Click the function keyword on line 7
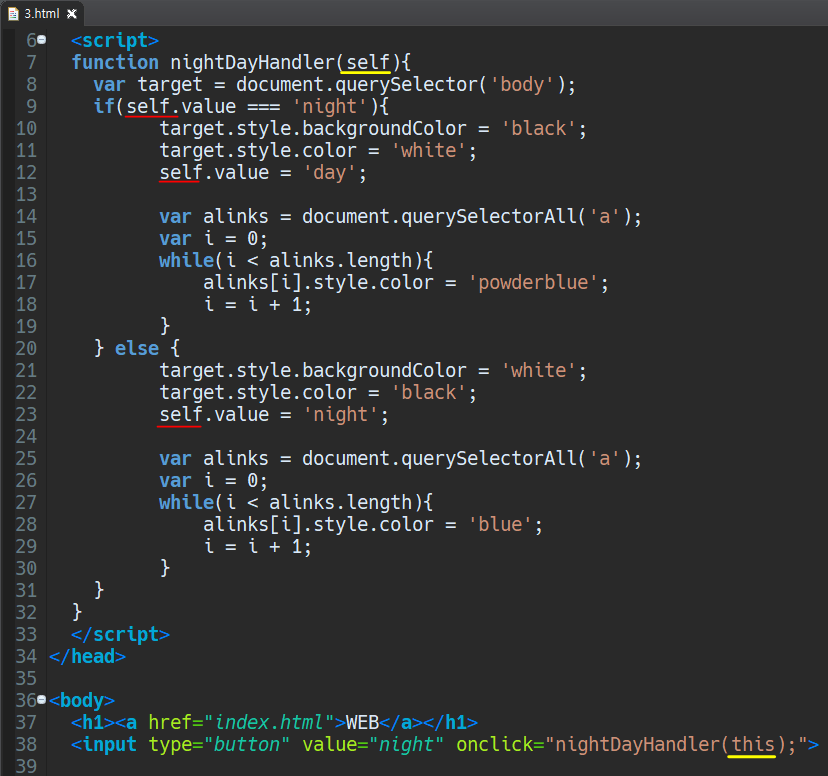Screen dimensions: 828x776 pos(115,62)
